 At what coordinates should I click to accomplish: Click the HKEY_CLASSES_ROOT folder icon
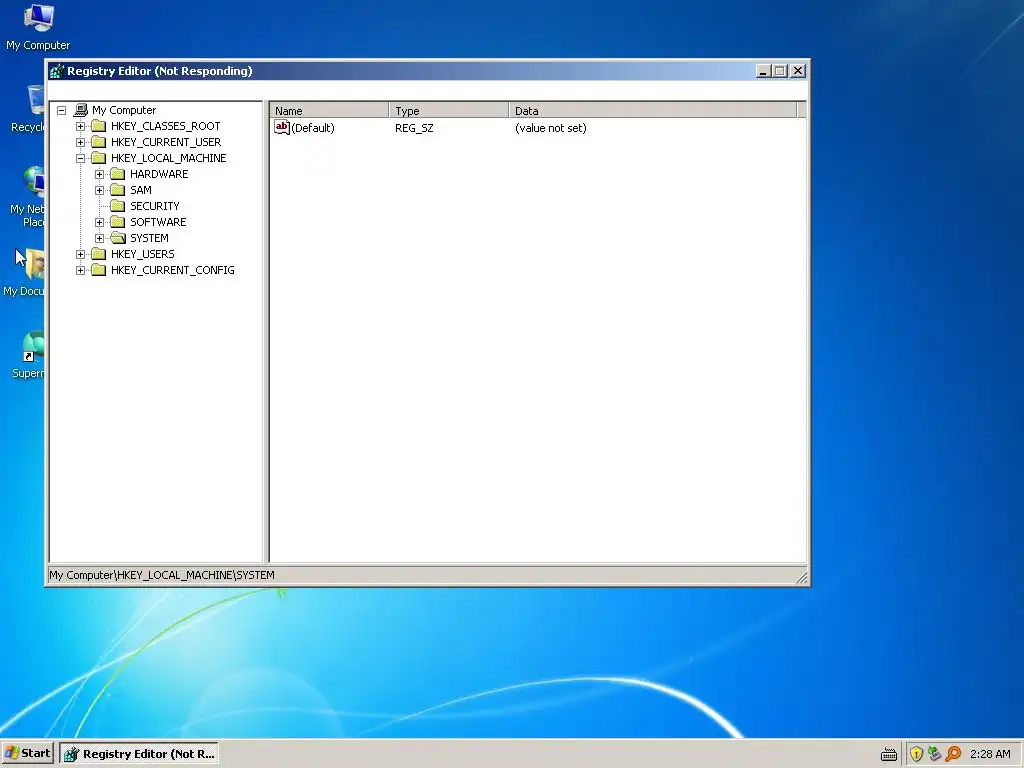[99, 126]
